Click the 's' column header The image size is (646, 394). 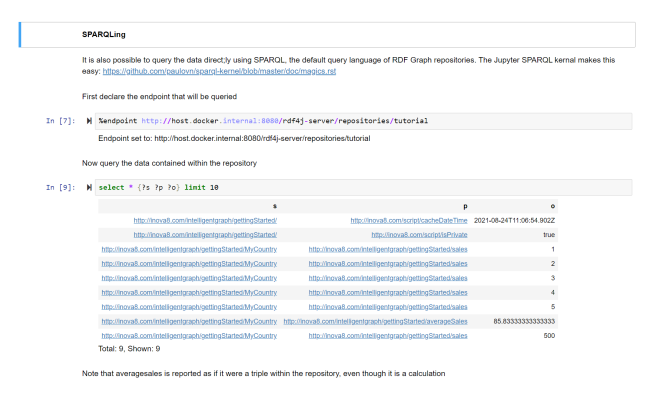[x=275, y=206]
